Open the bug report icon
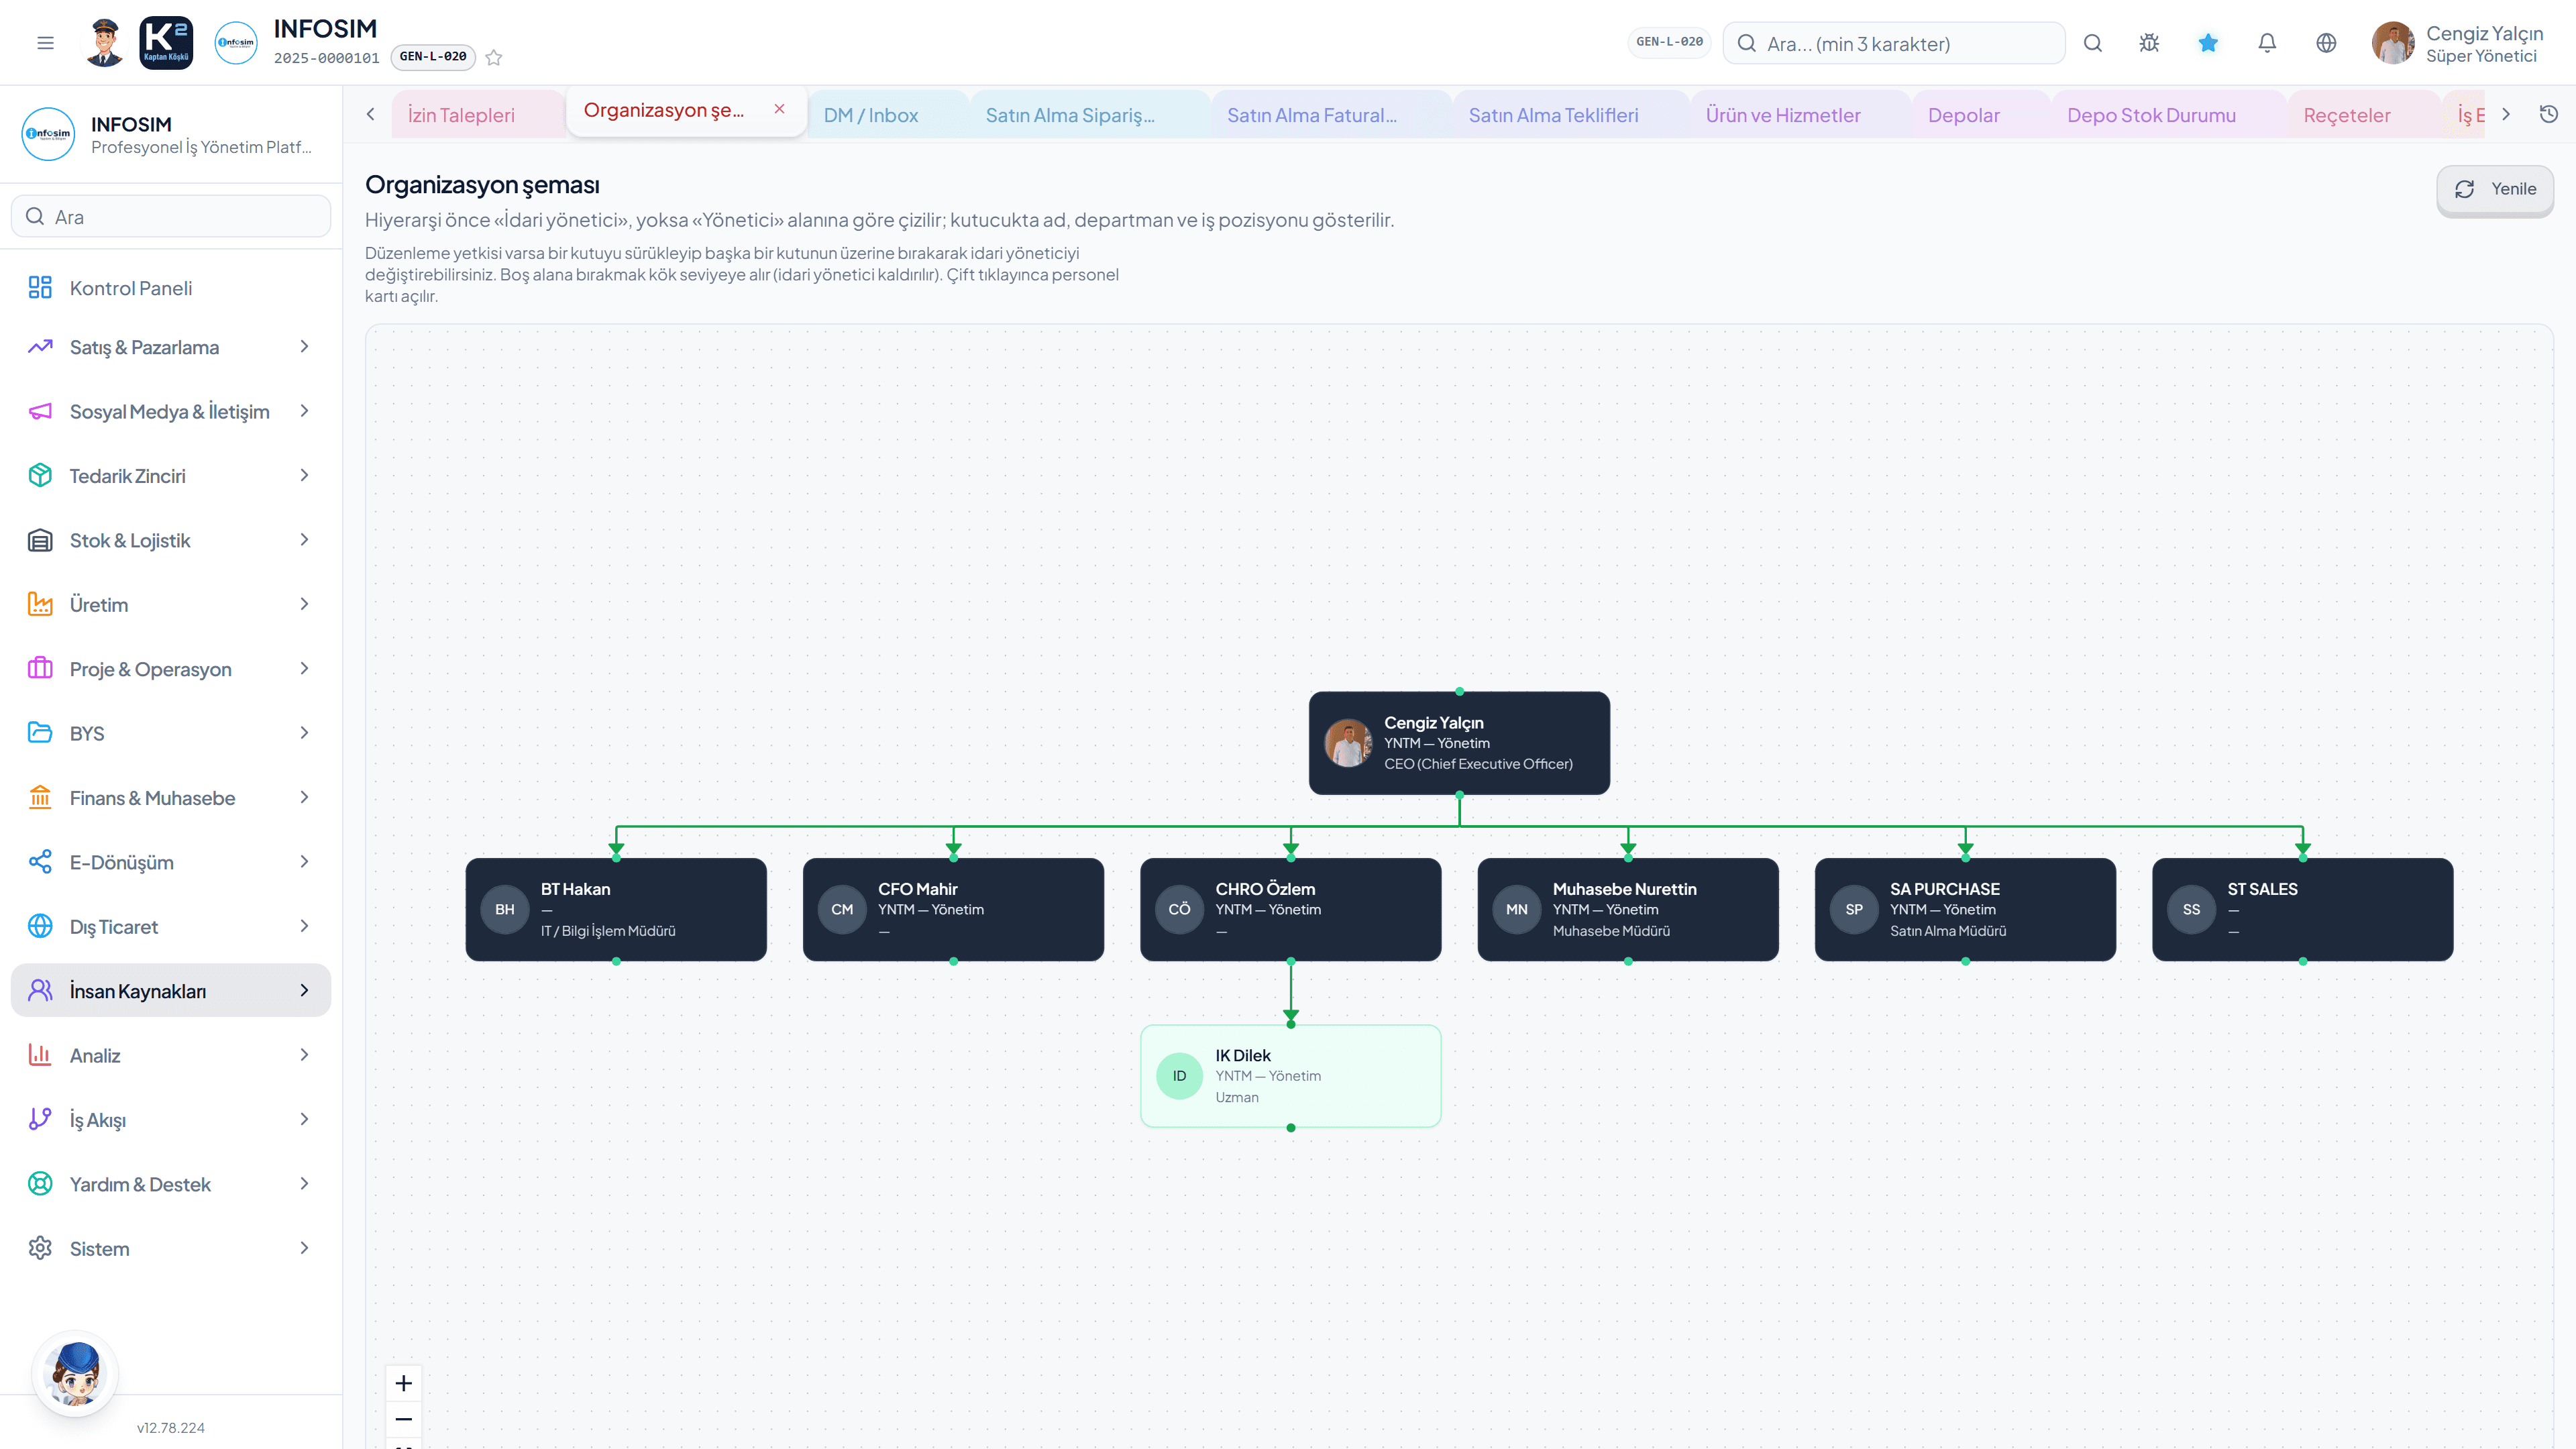The height and width of the screenshot is (1449, 2576). [2149, 43]
